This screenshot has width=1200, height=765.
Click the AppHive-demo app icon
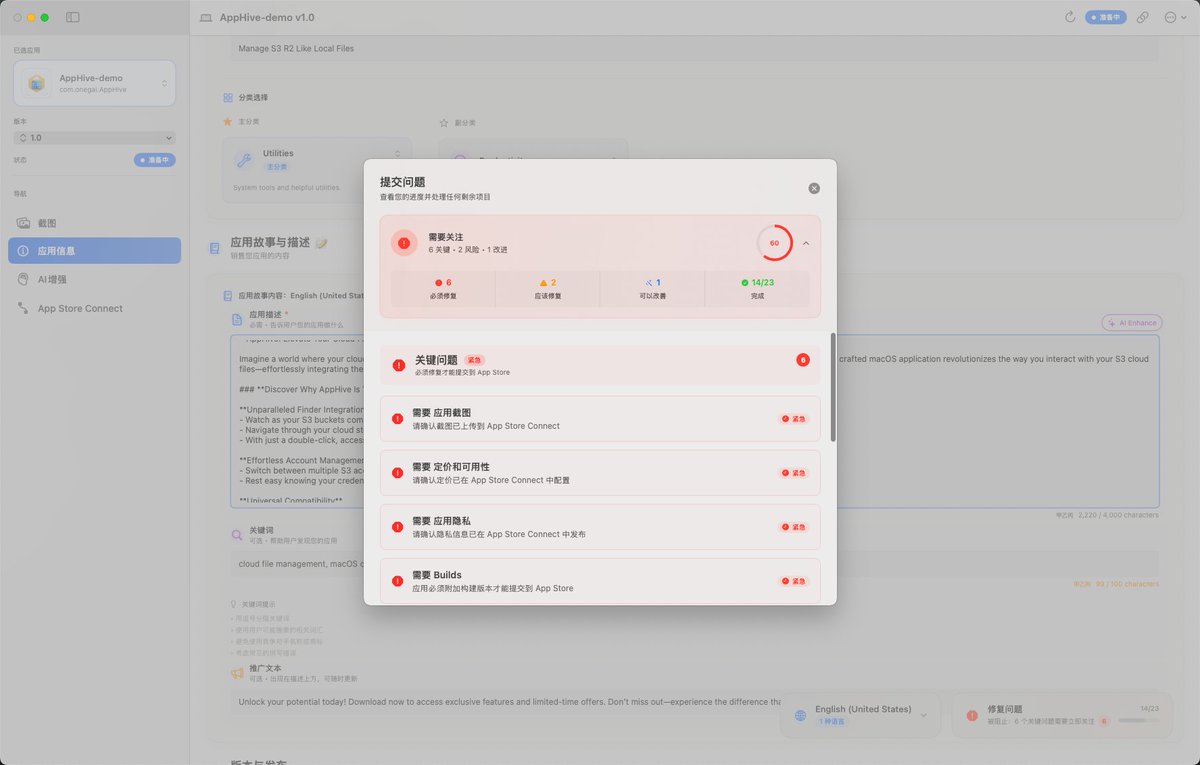(x=37, y=83)
